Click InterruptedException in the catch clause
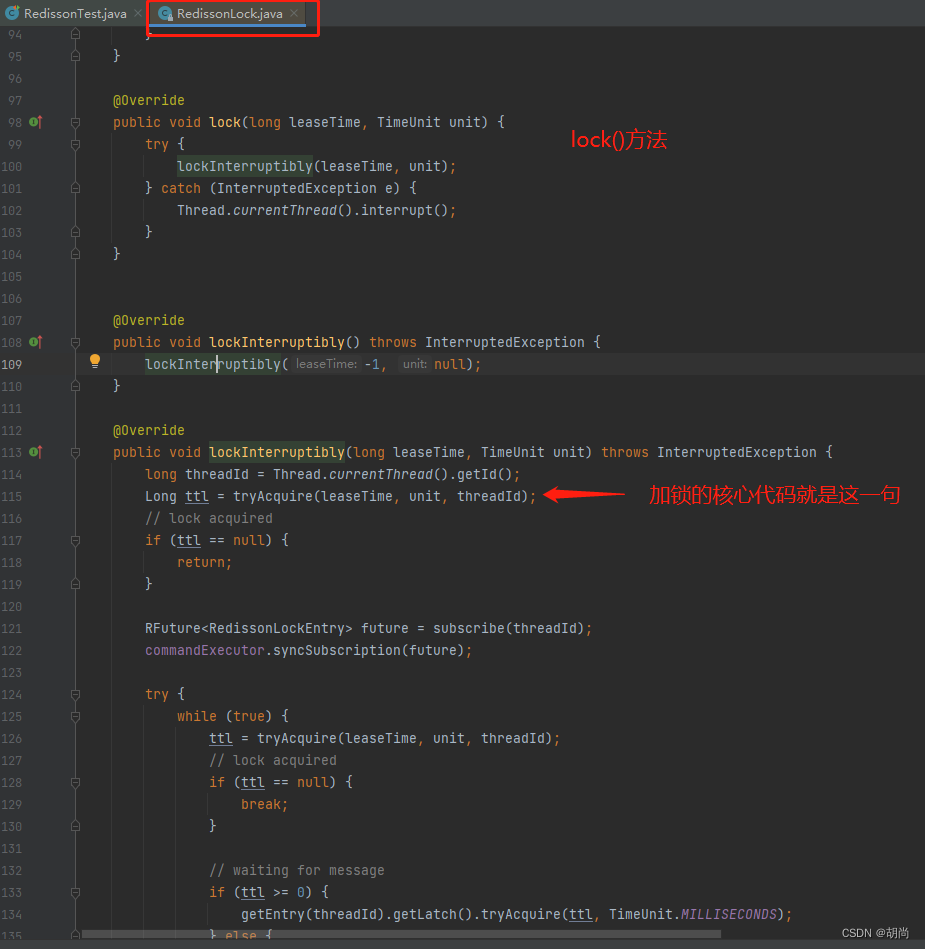The width and height of the screenshot is (925, 949). [297, 188]
